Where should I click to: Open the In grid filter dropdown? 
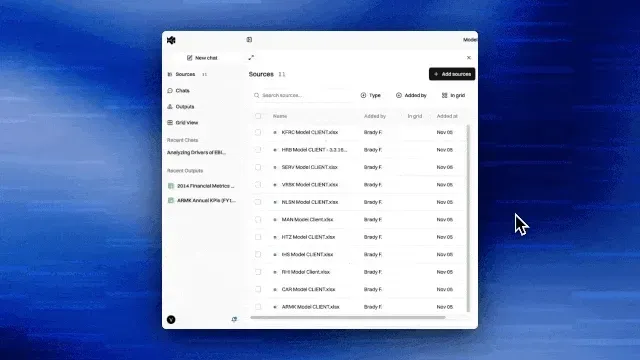[x=453, y=95]
